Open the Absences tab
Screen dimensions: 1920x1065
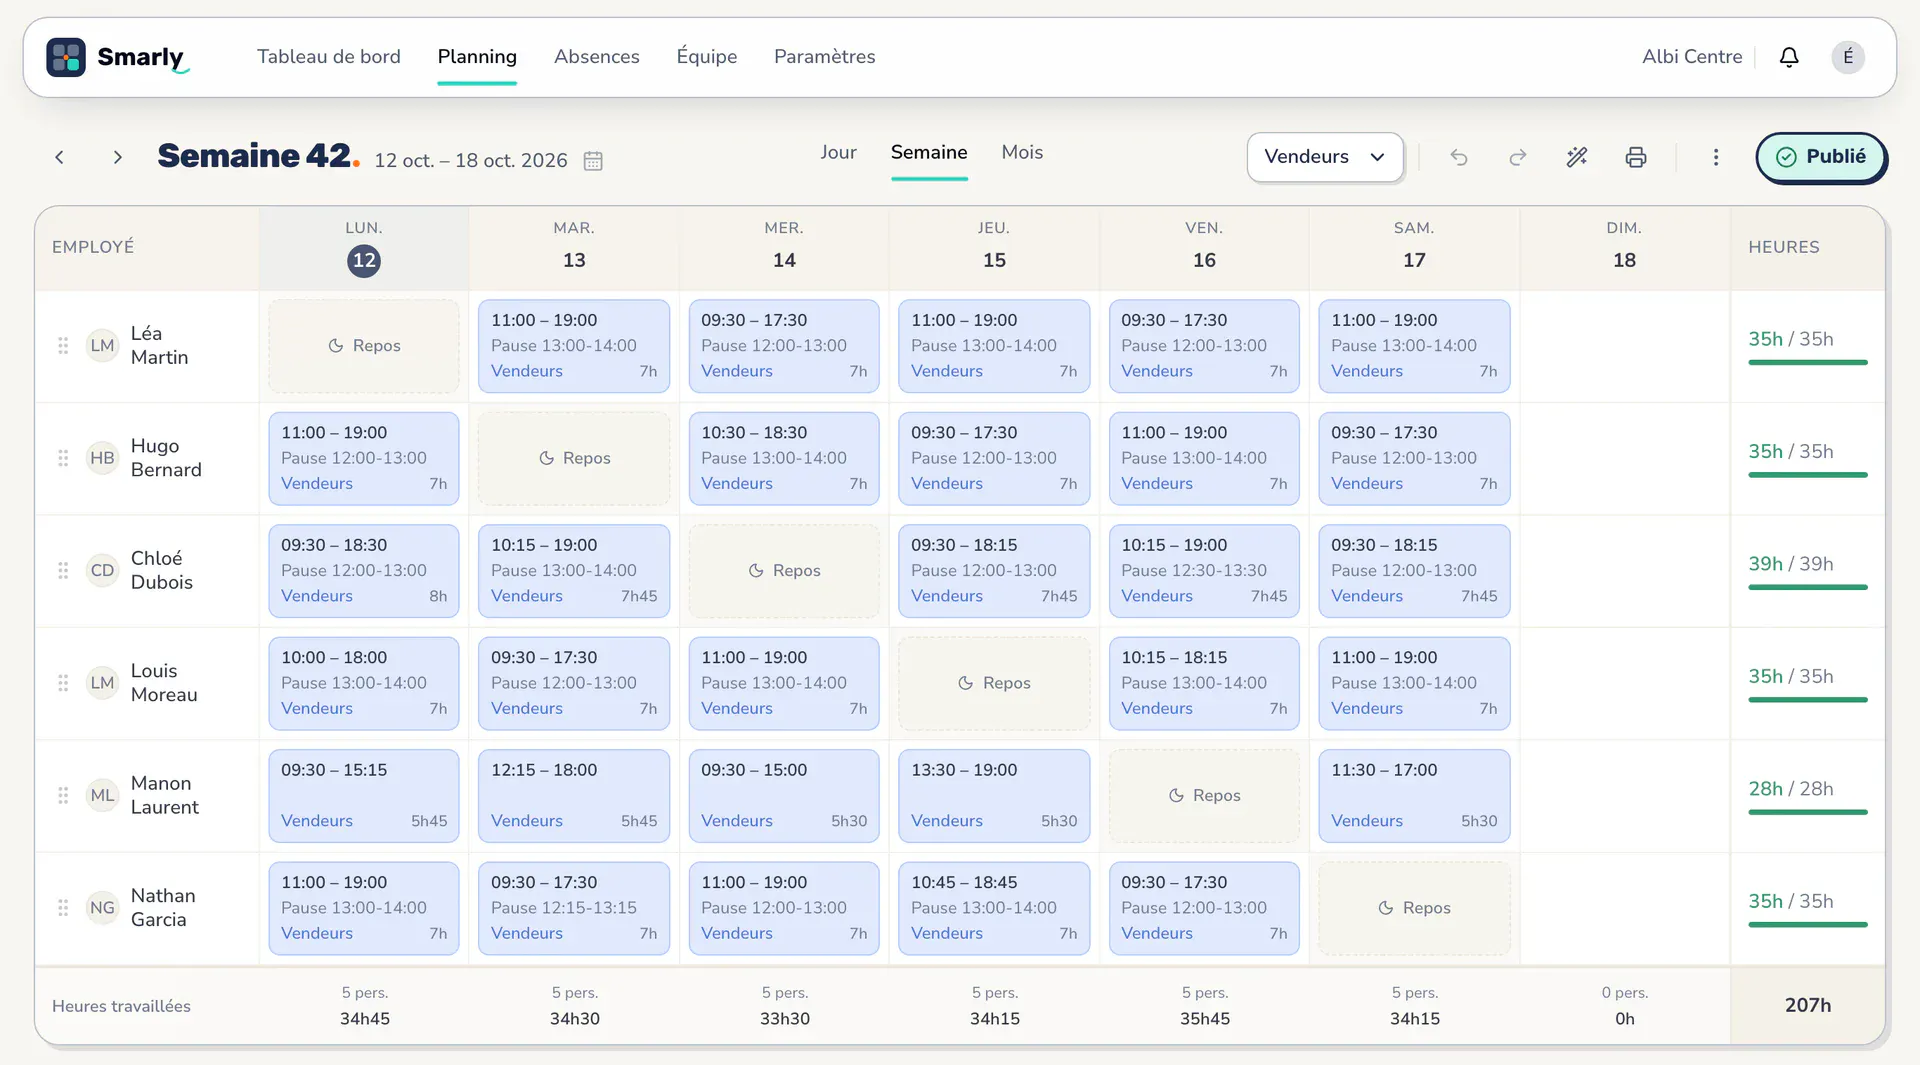(597, 57)
